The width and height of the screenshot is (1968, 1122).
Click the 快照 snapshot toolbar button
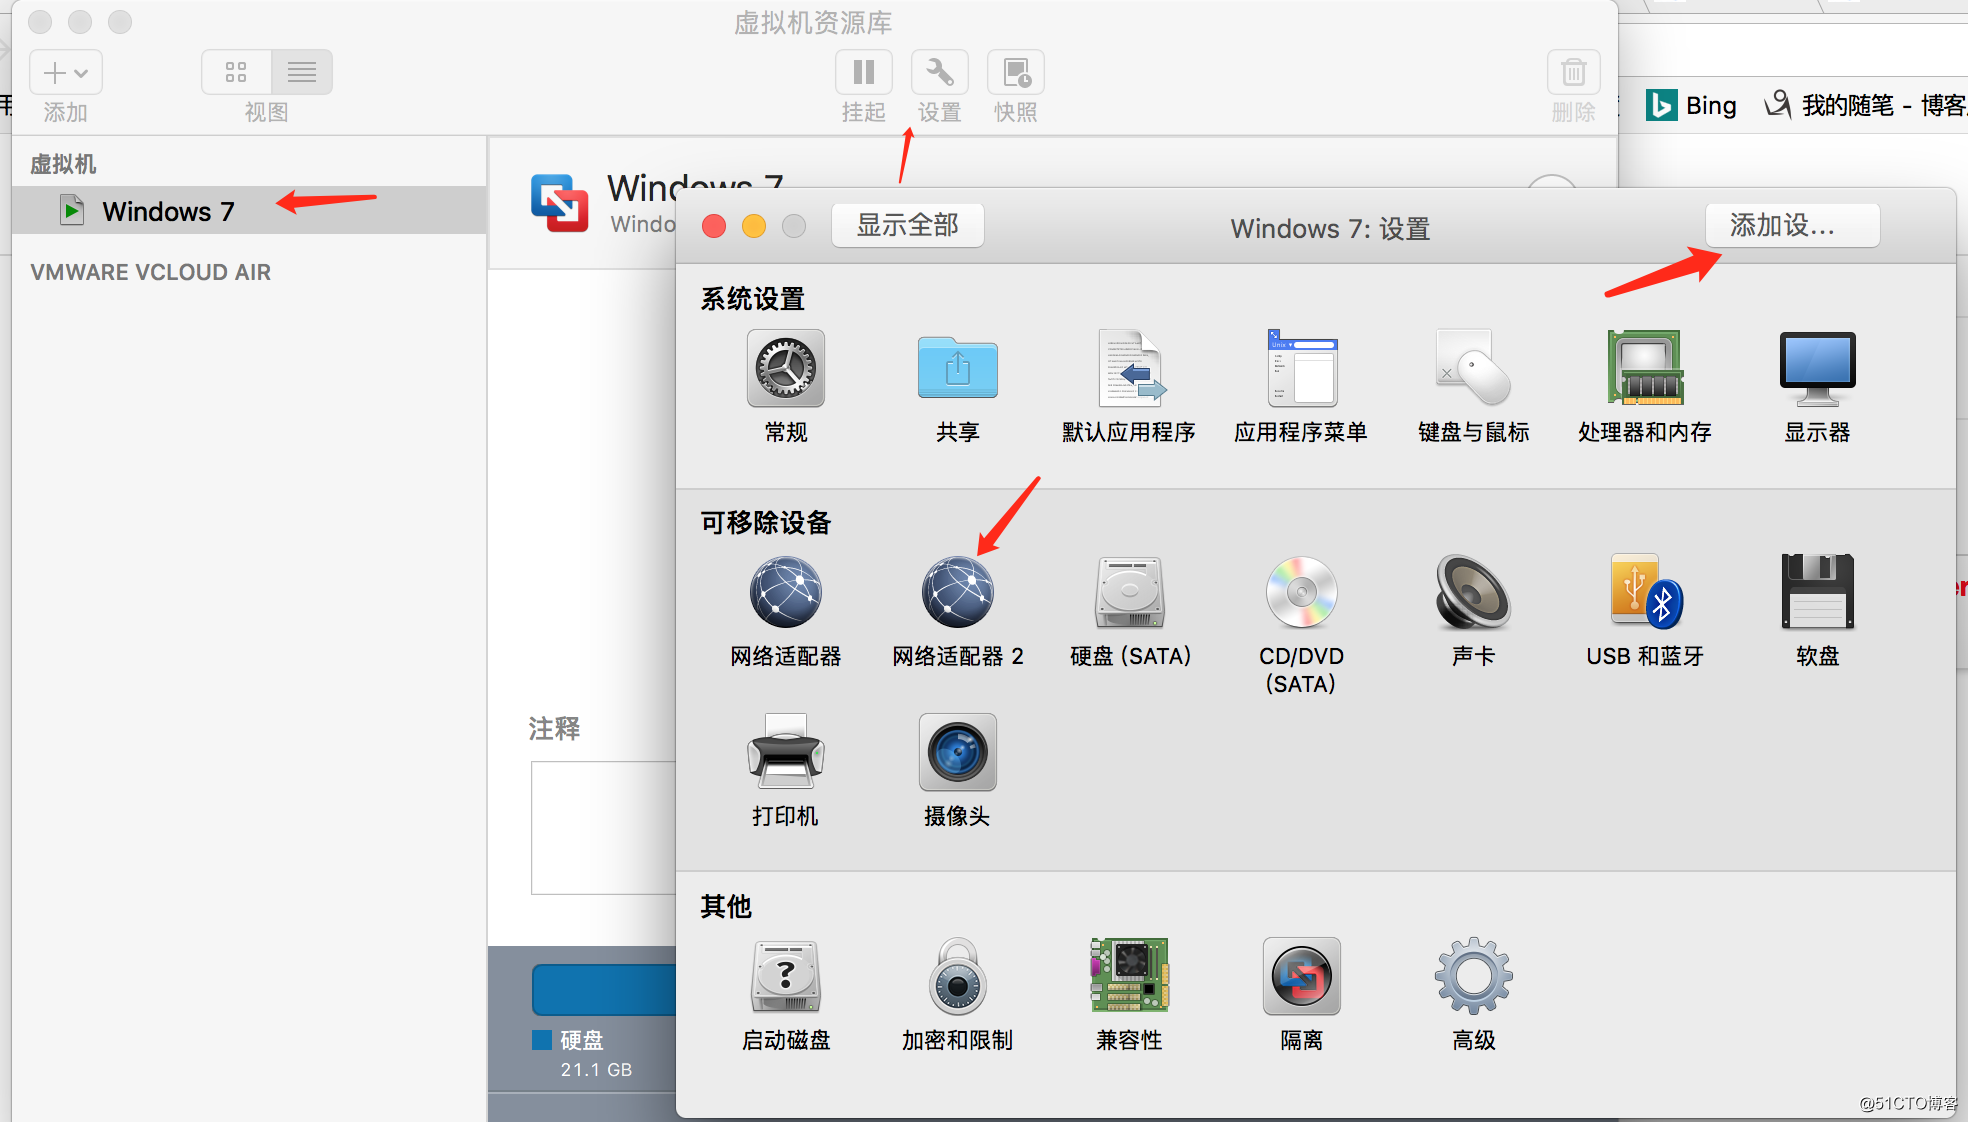tap(1016, 73)
